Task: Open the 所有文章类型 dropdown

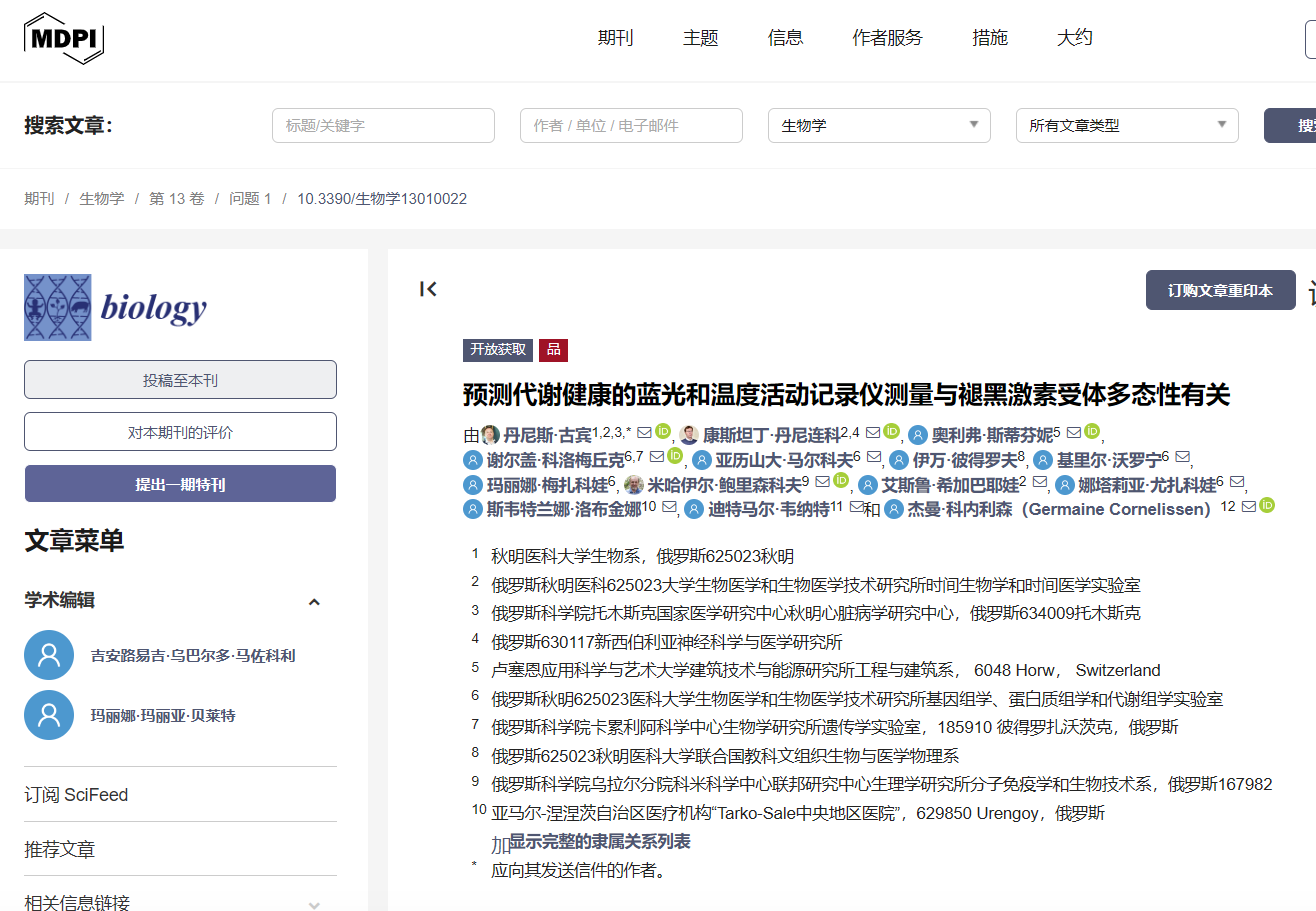Action: click(1127, 126)
